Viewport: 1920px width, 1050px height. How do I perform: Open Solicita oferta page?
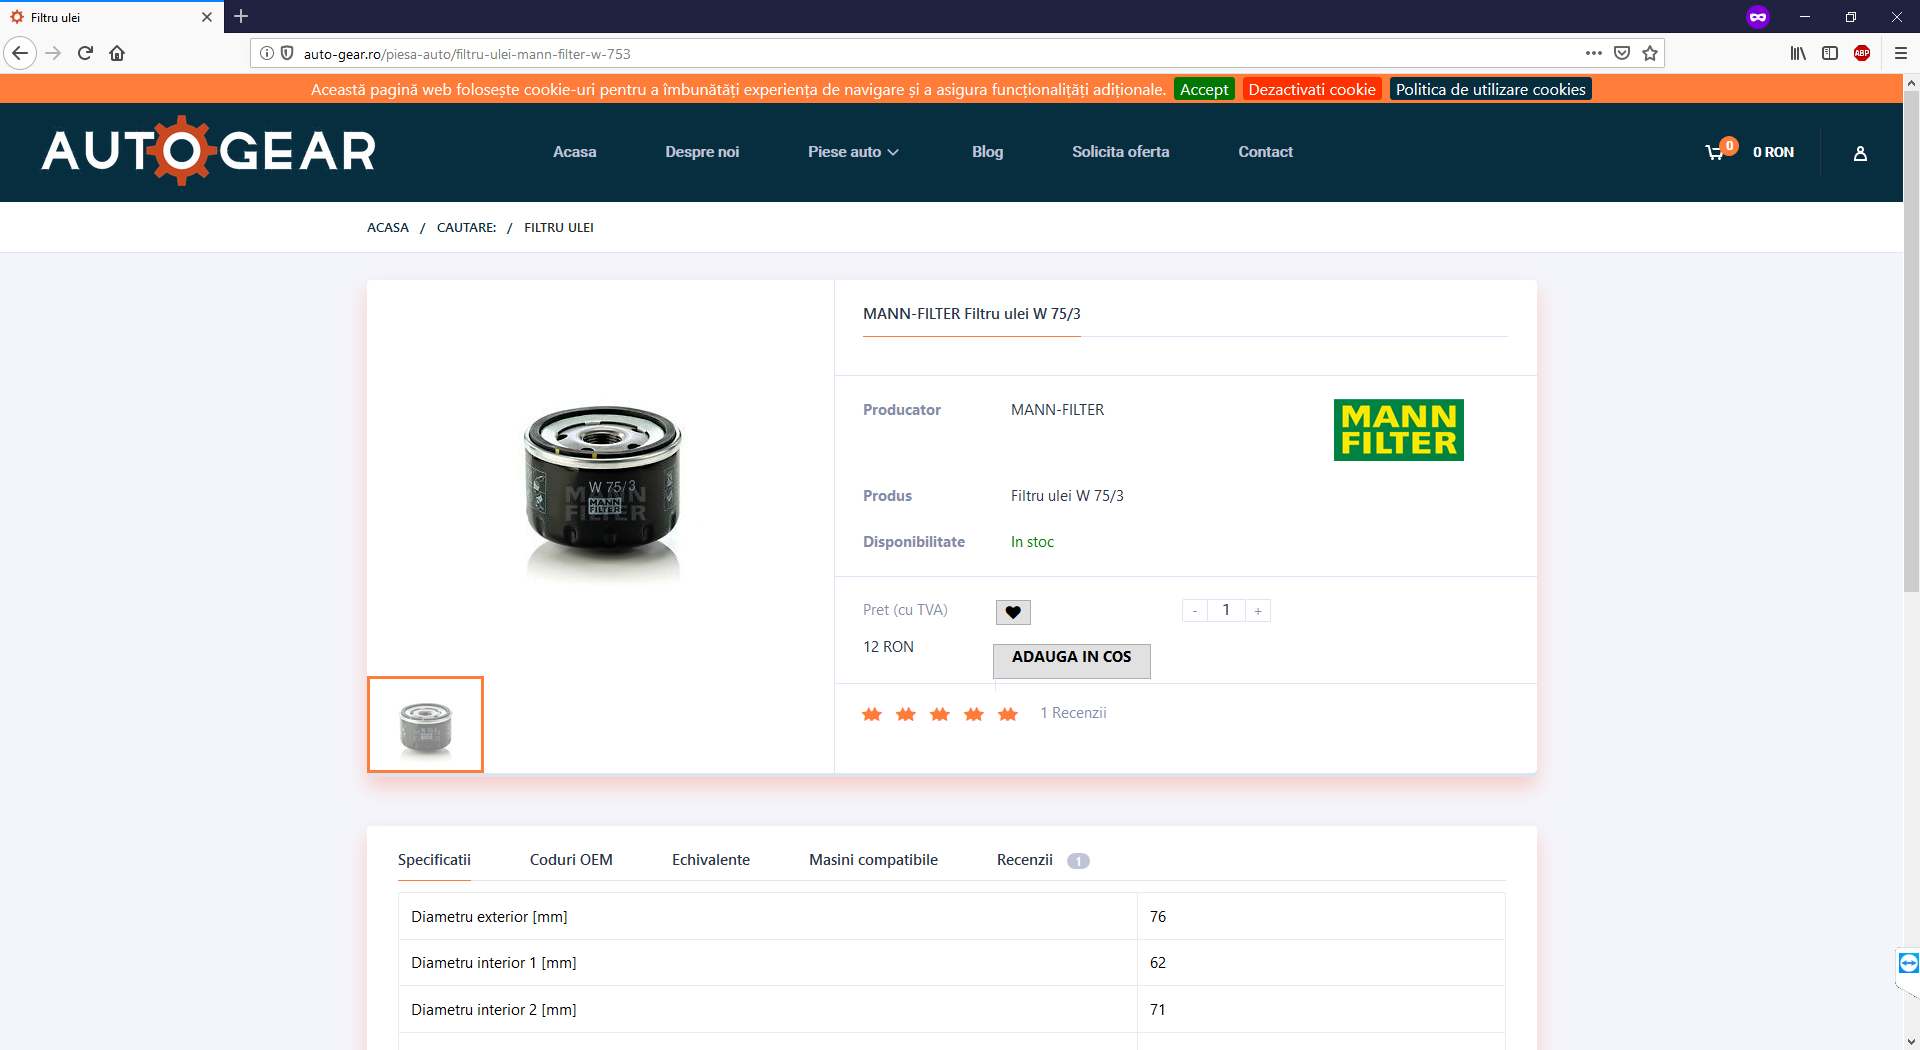tap(1120, 152)
